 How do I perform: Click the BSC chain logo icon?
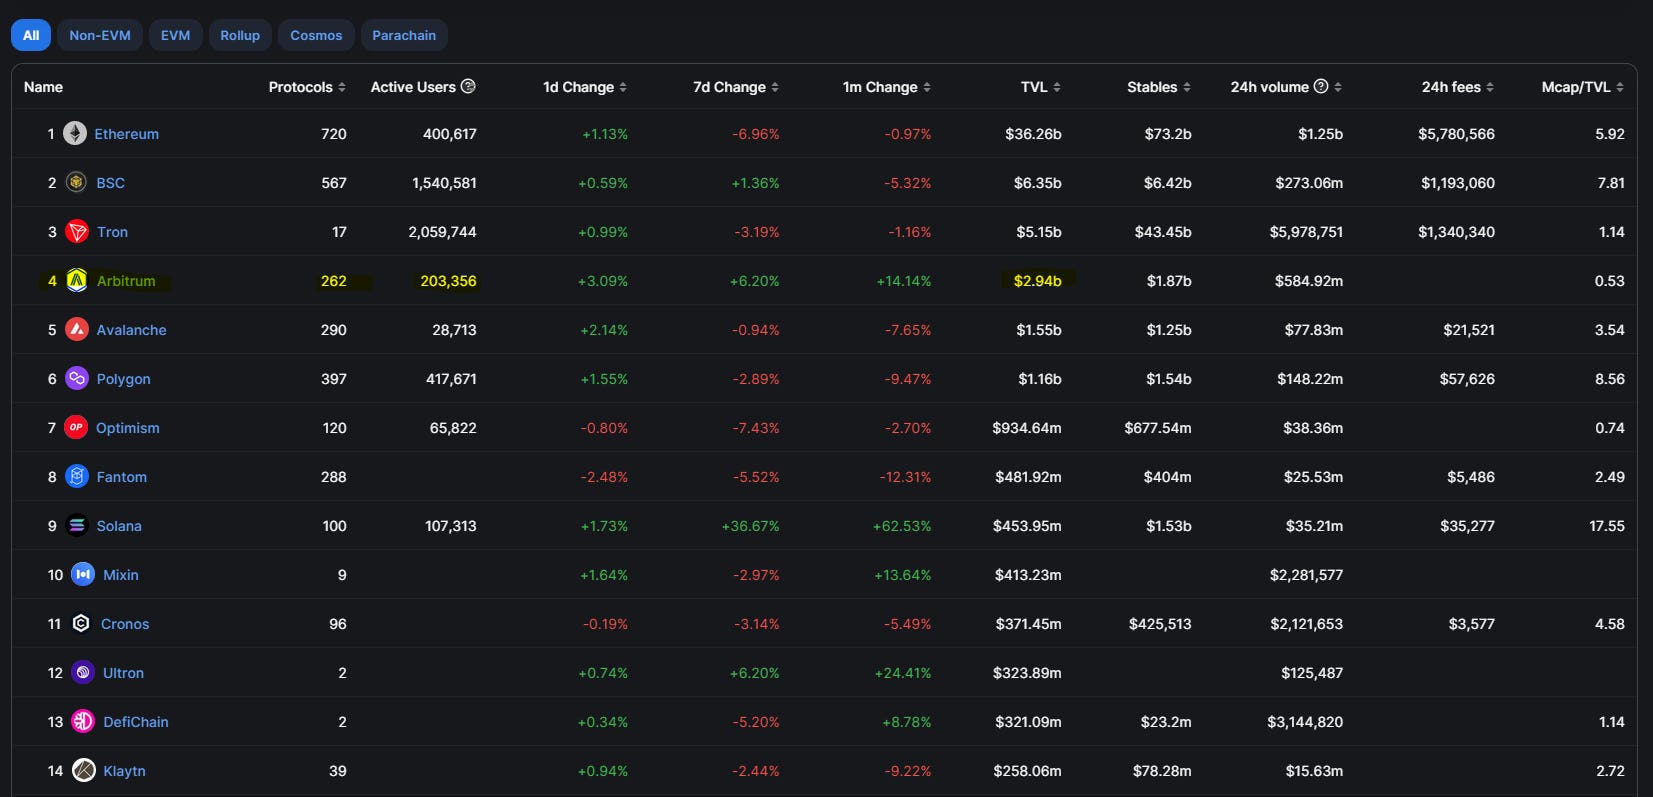click(x=76, y=182)
